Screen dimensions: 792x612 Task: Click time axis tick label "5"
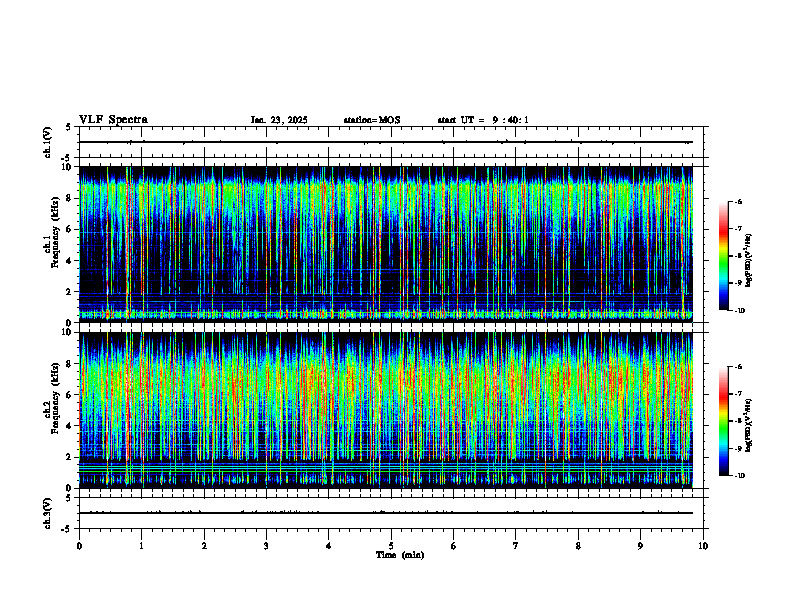click(x=391, y=546)
